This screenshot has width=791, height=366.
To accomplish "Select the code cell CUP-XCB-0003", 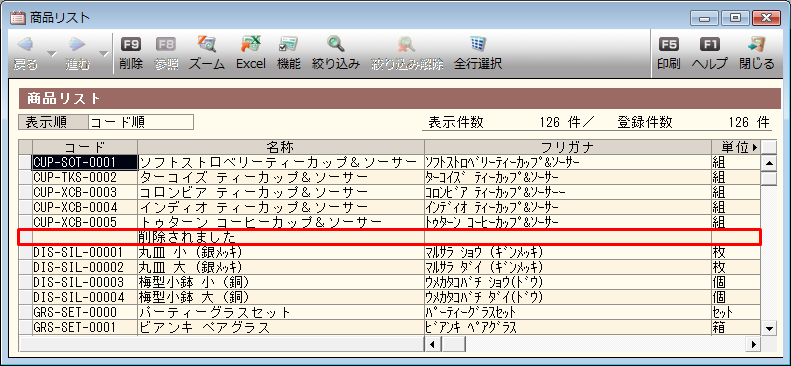I will click(85, 193).
